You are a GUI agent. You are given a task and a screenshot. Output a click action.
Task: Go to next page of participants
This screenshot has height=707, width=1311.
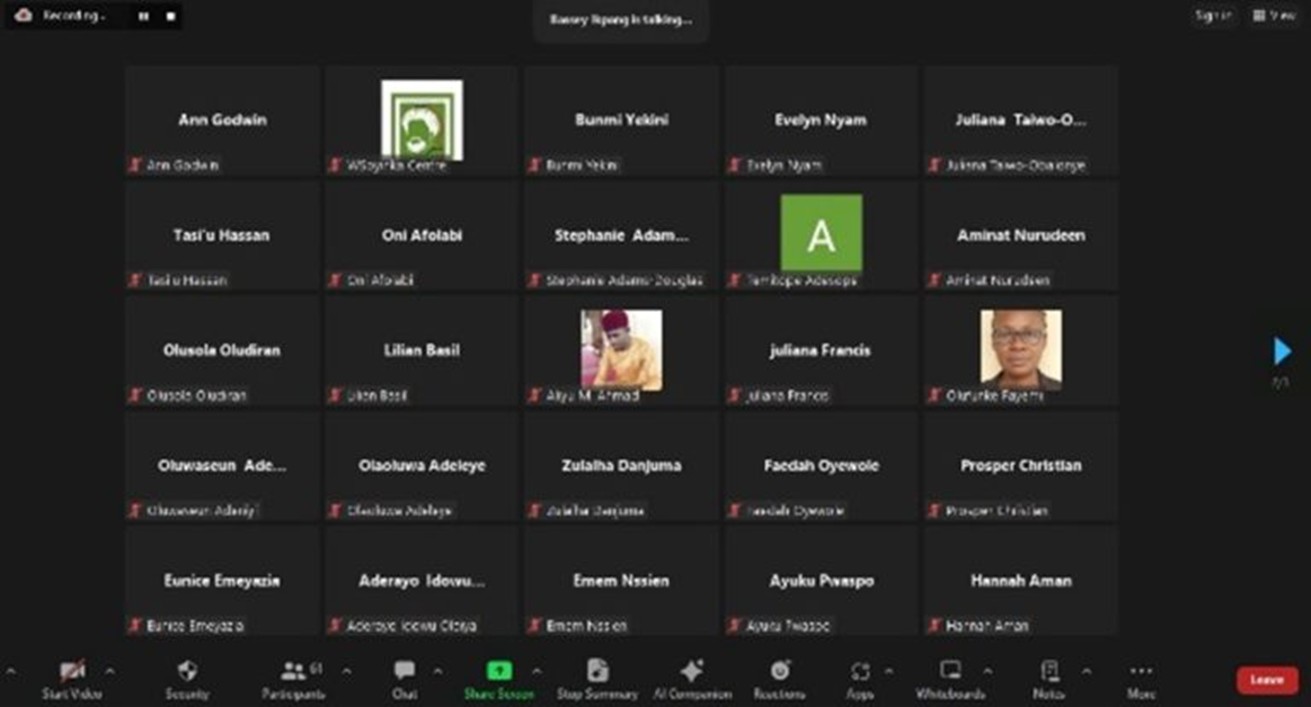pyautogui.click(x=1282, y=351)
